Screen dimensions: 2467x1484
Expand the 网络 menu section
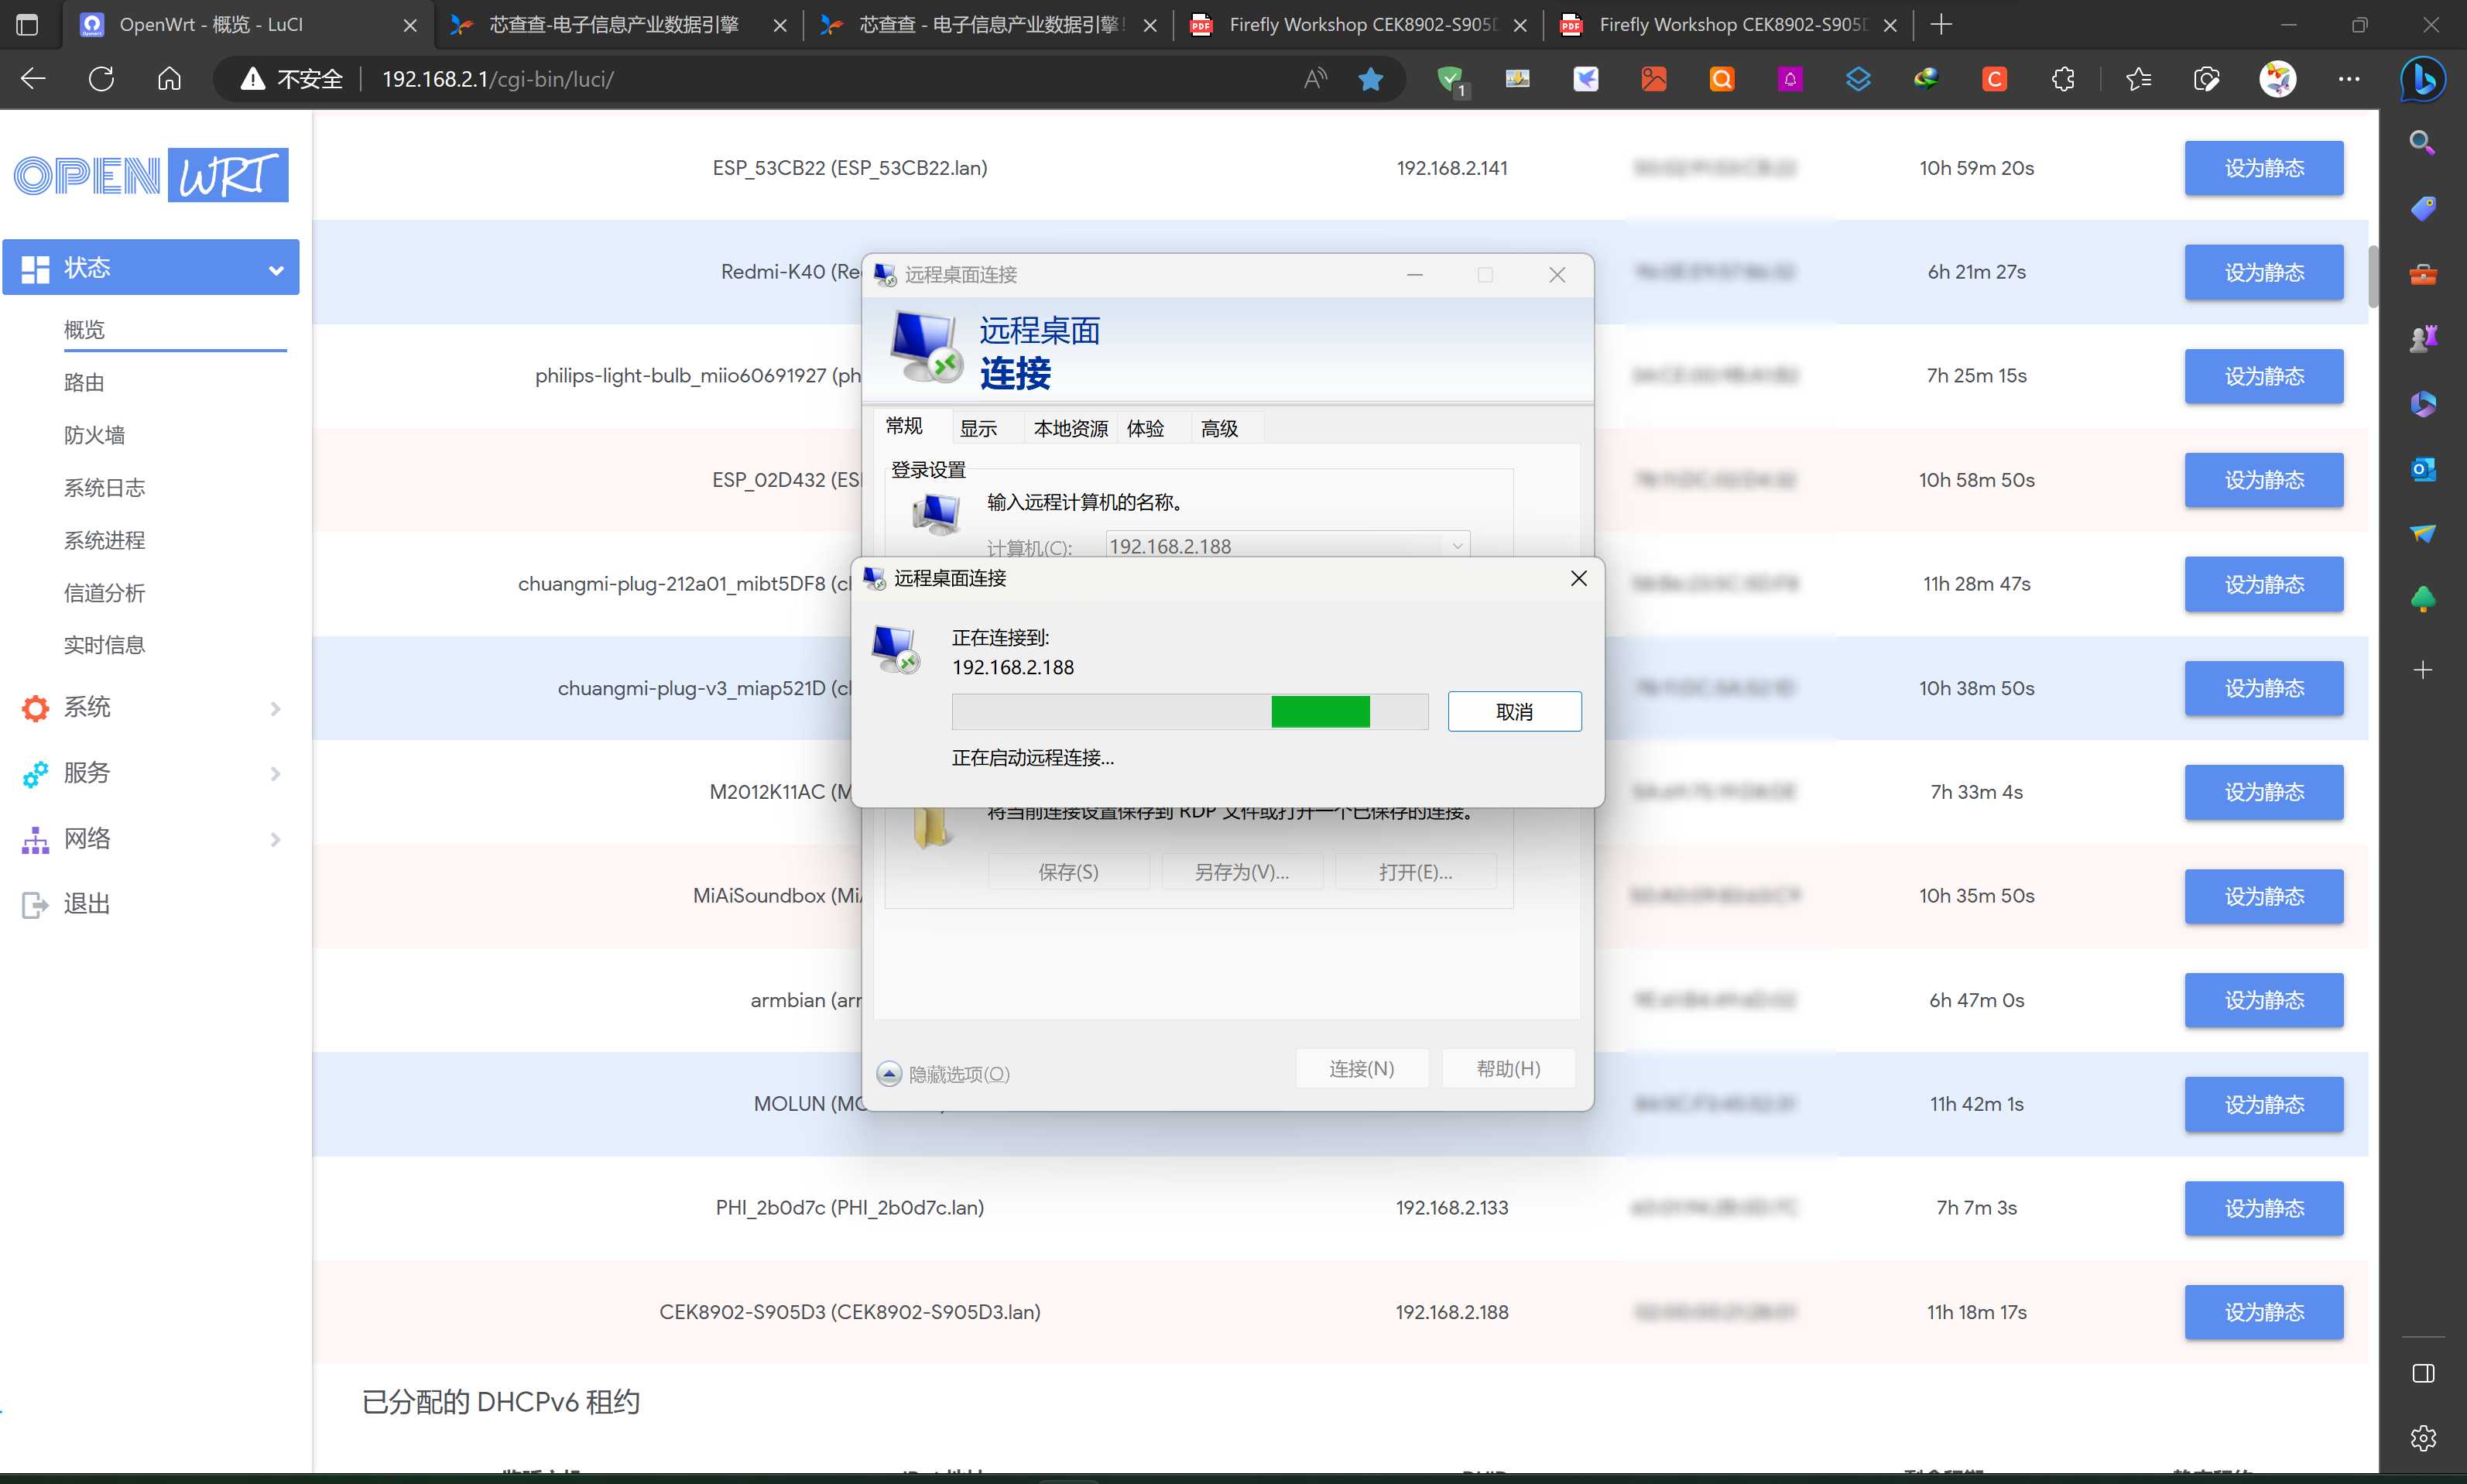pos(150,839)
